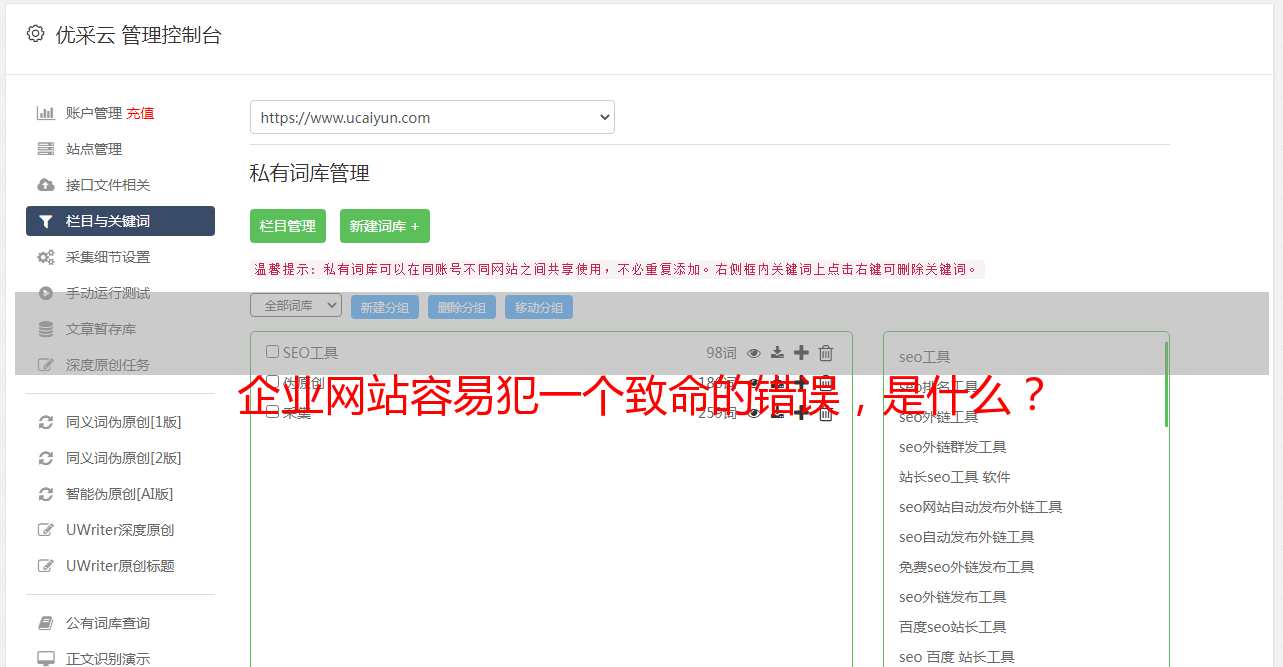1283x667 pixels.
Task: Click the 新建分组 button
Action: [385, 307]
